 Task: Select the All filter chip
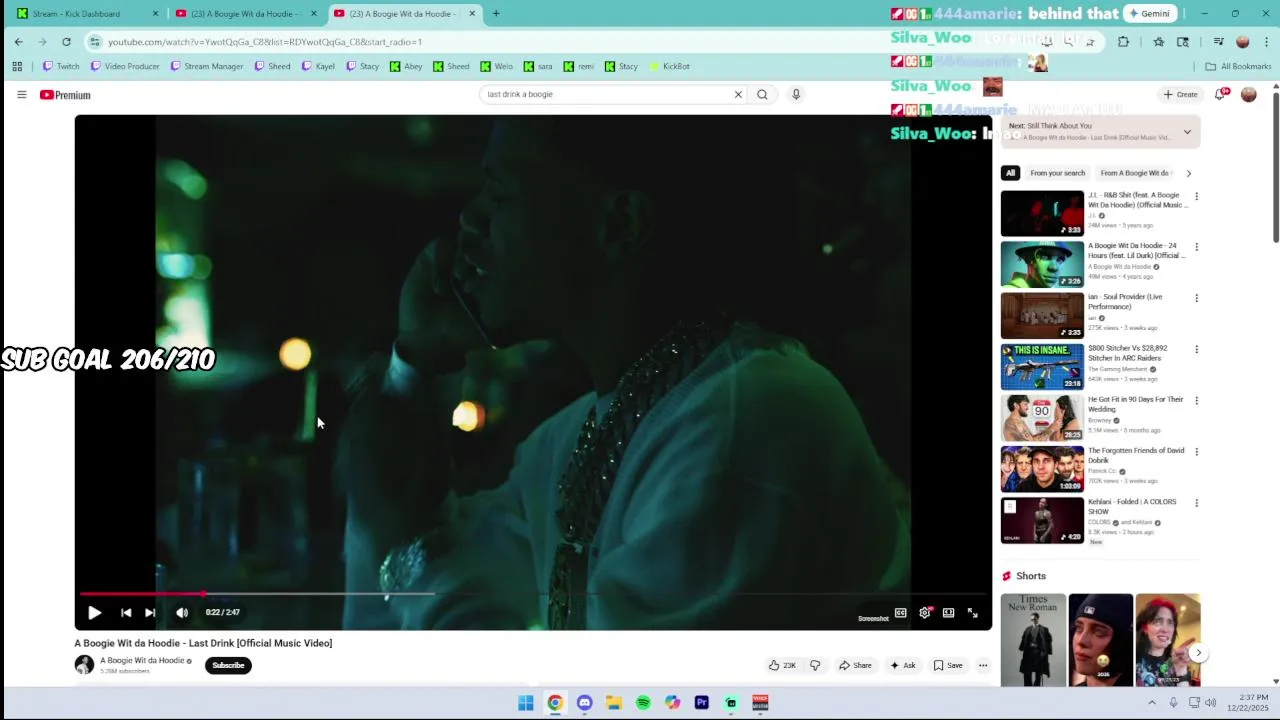pyautogui.click(x=1010, y=173)
